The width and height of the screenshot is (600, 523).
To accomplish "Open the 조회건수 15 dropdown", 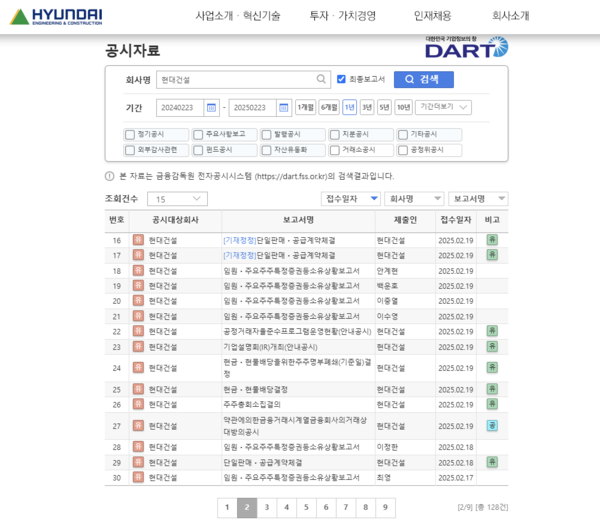I will 177,199.
